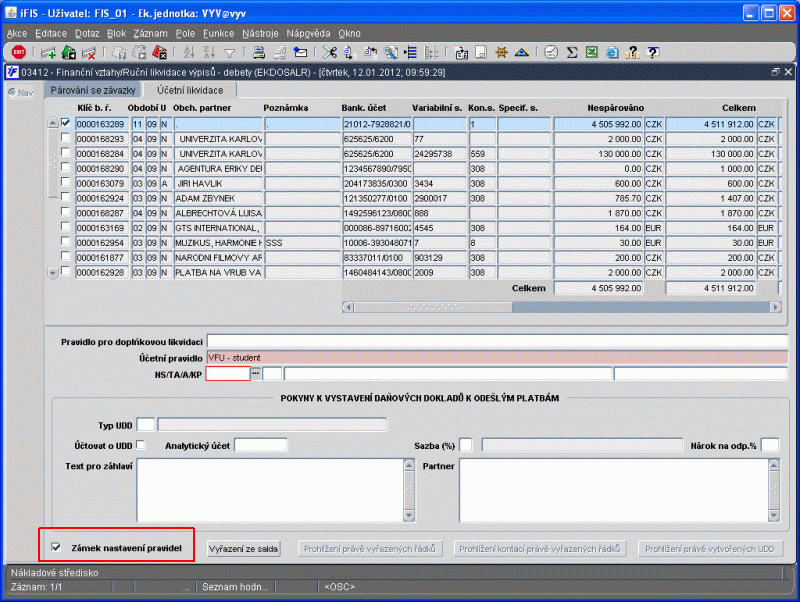The width and height of the screenshot is (800, 602).
Task: Click the envelope mail icon
Action: click(x=301, y=52)
